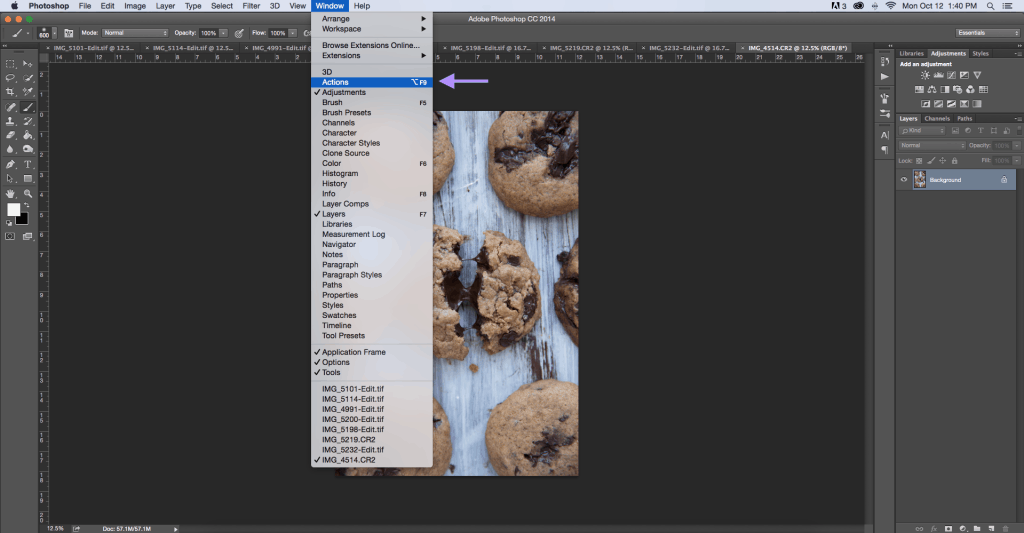Pick the Horizontal Type tool

27,164
